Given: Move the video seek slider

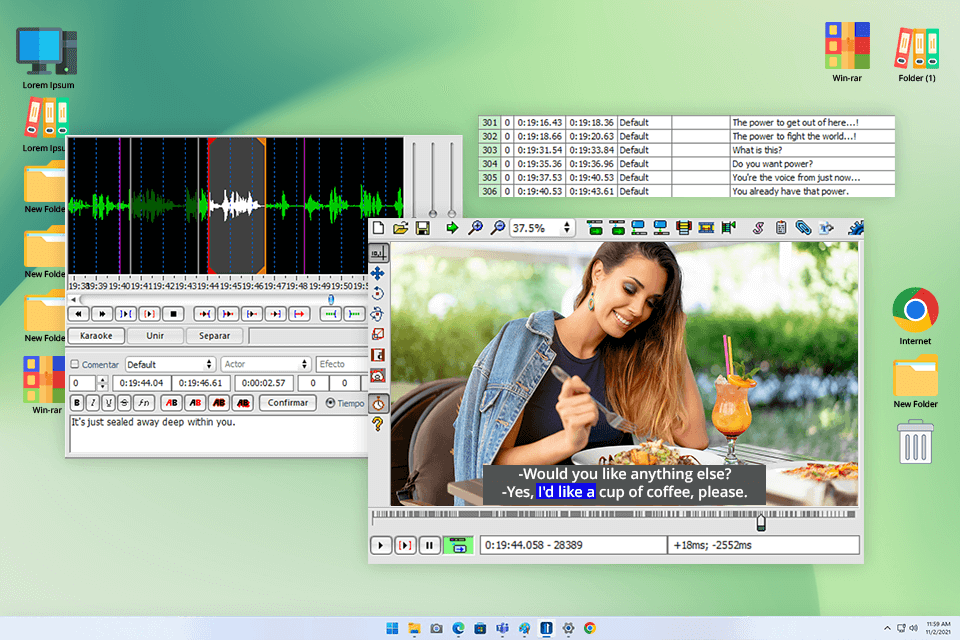Looking at the screenshot, I should click(760, 521).
